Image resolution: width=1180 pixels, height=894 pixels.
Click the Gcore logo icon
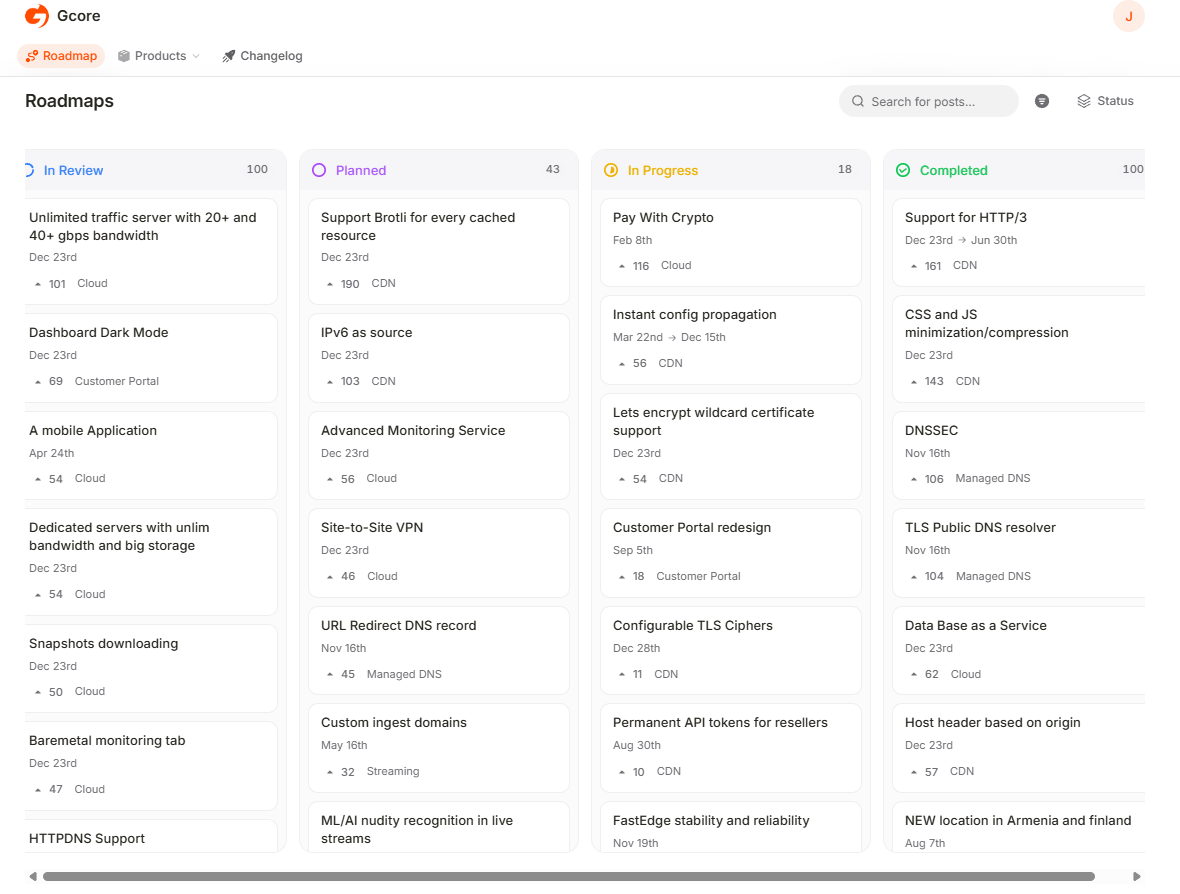click(37, 16)
